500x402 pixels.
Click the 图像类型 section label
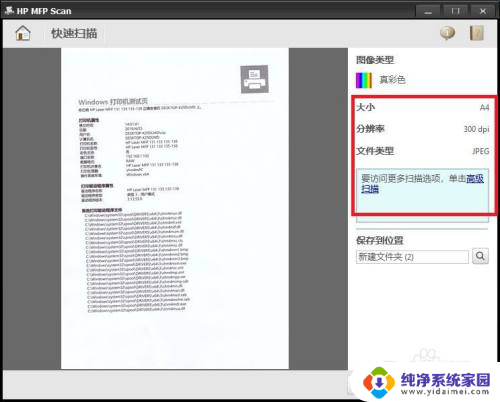pos(375,60)
